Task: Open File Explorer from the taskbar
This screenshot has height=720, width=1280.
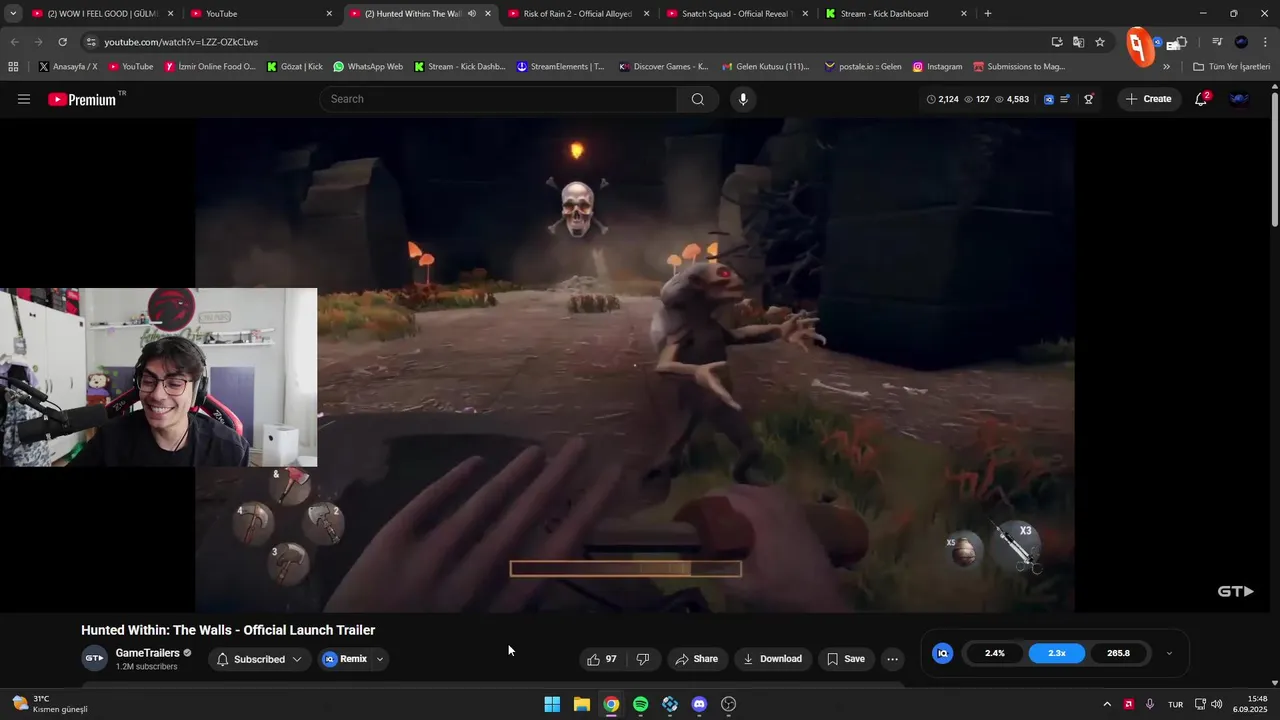Action: coord(581,704)
